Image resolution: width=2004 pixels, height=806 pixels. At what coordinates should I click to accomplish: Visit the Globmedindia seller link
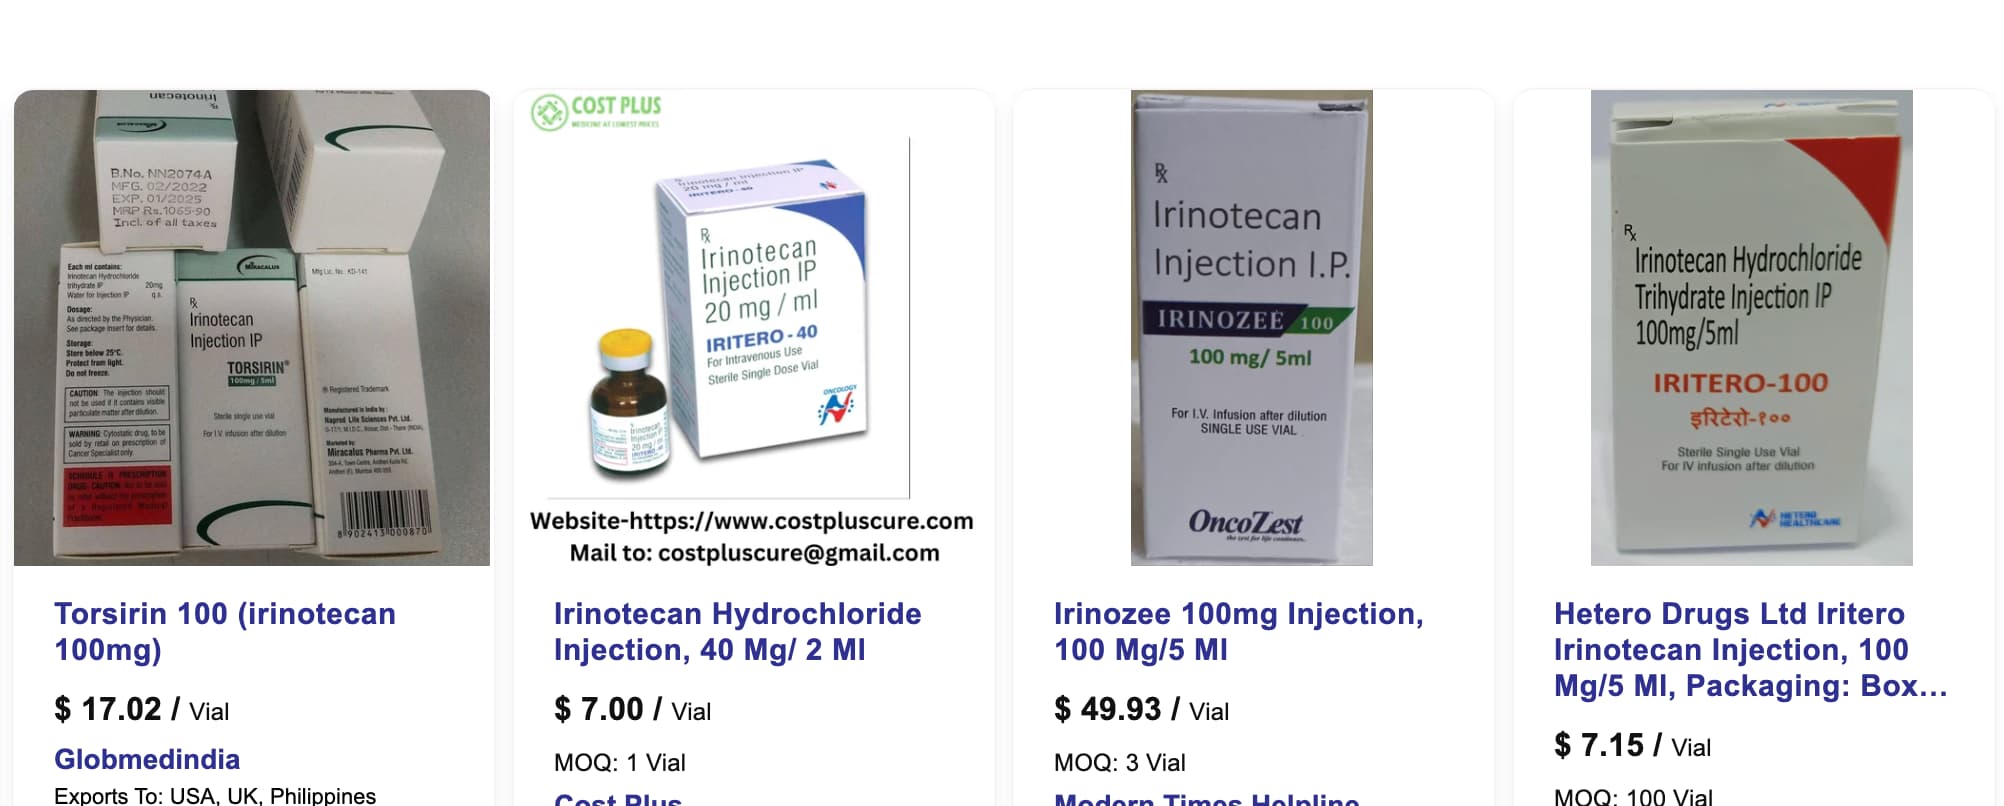147,759
